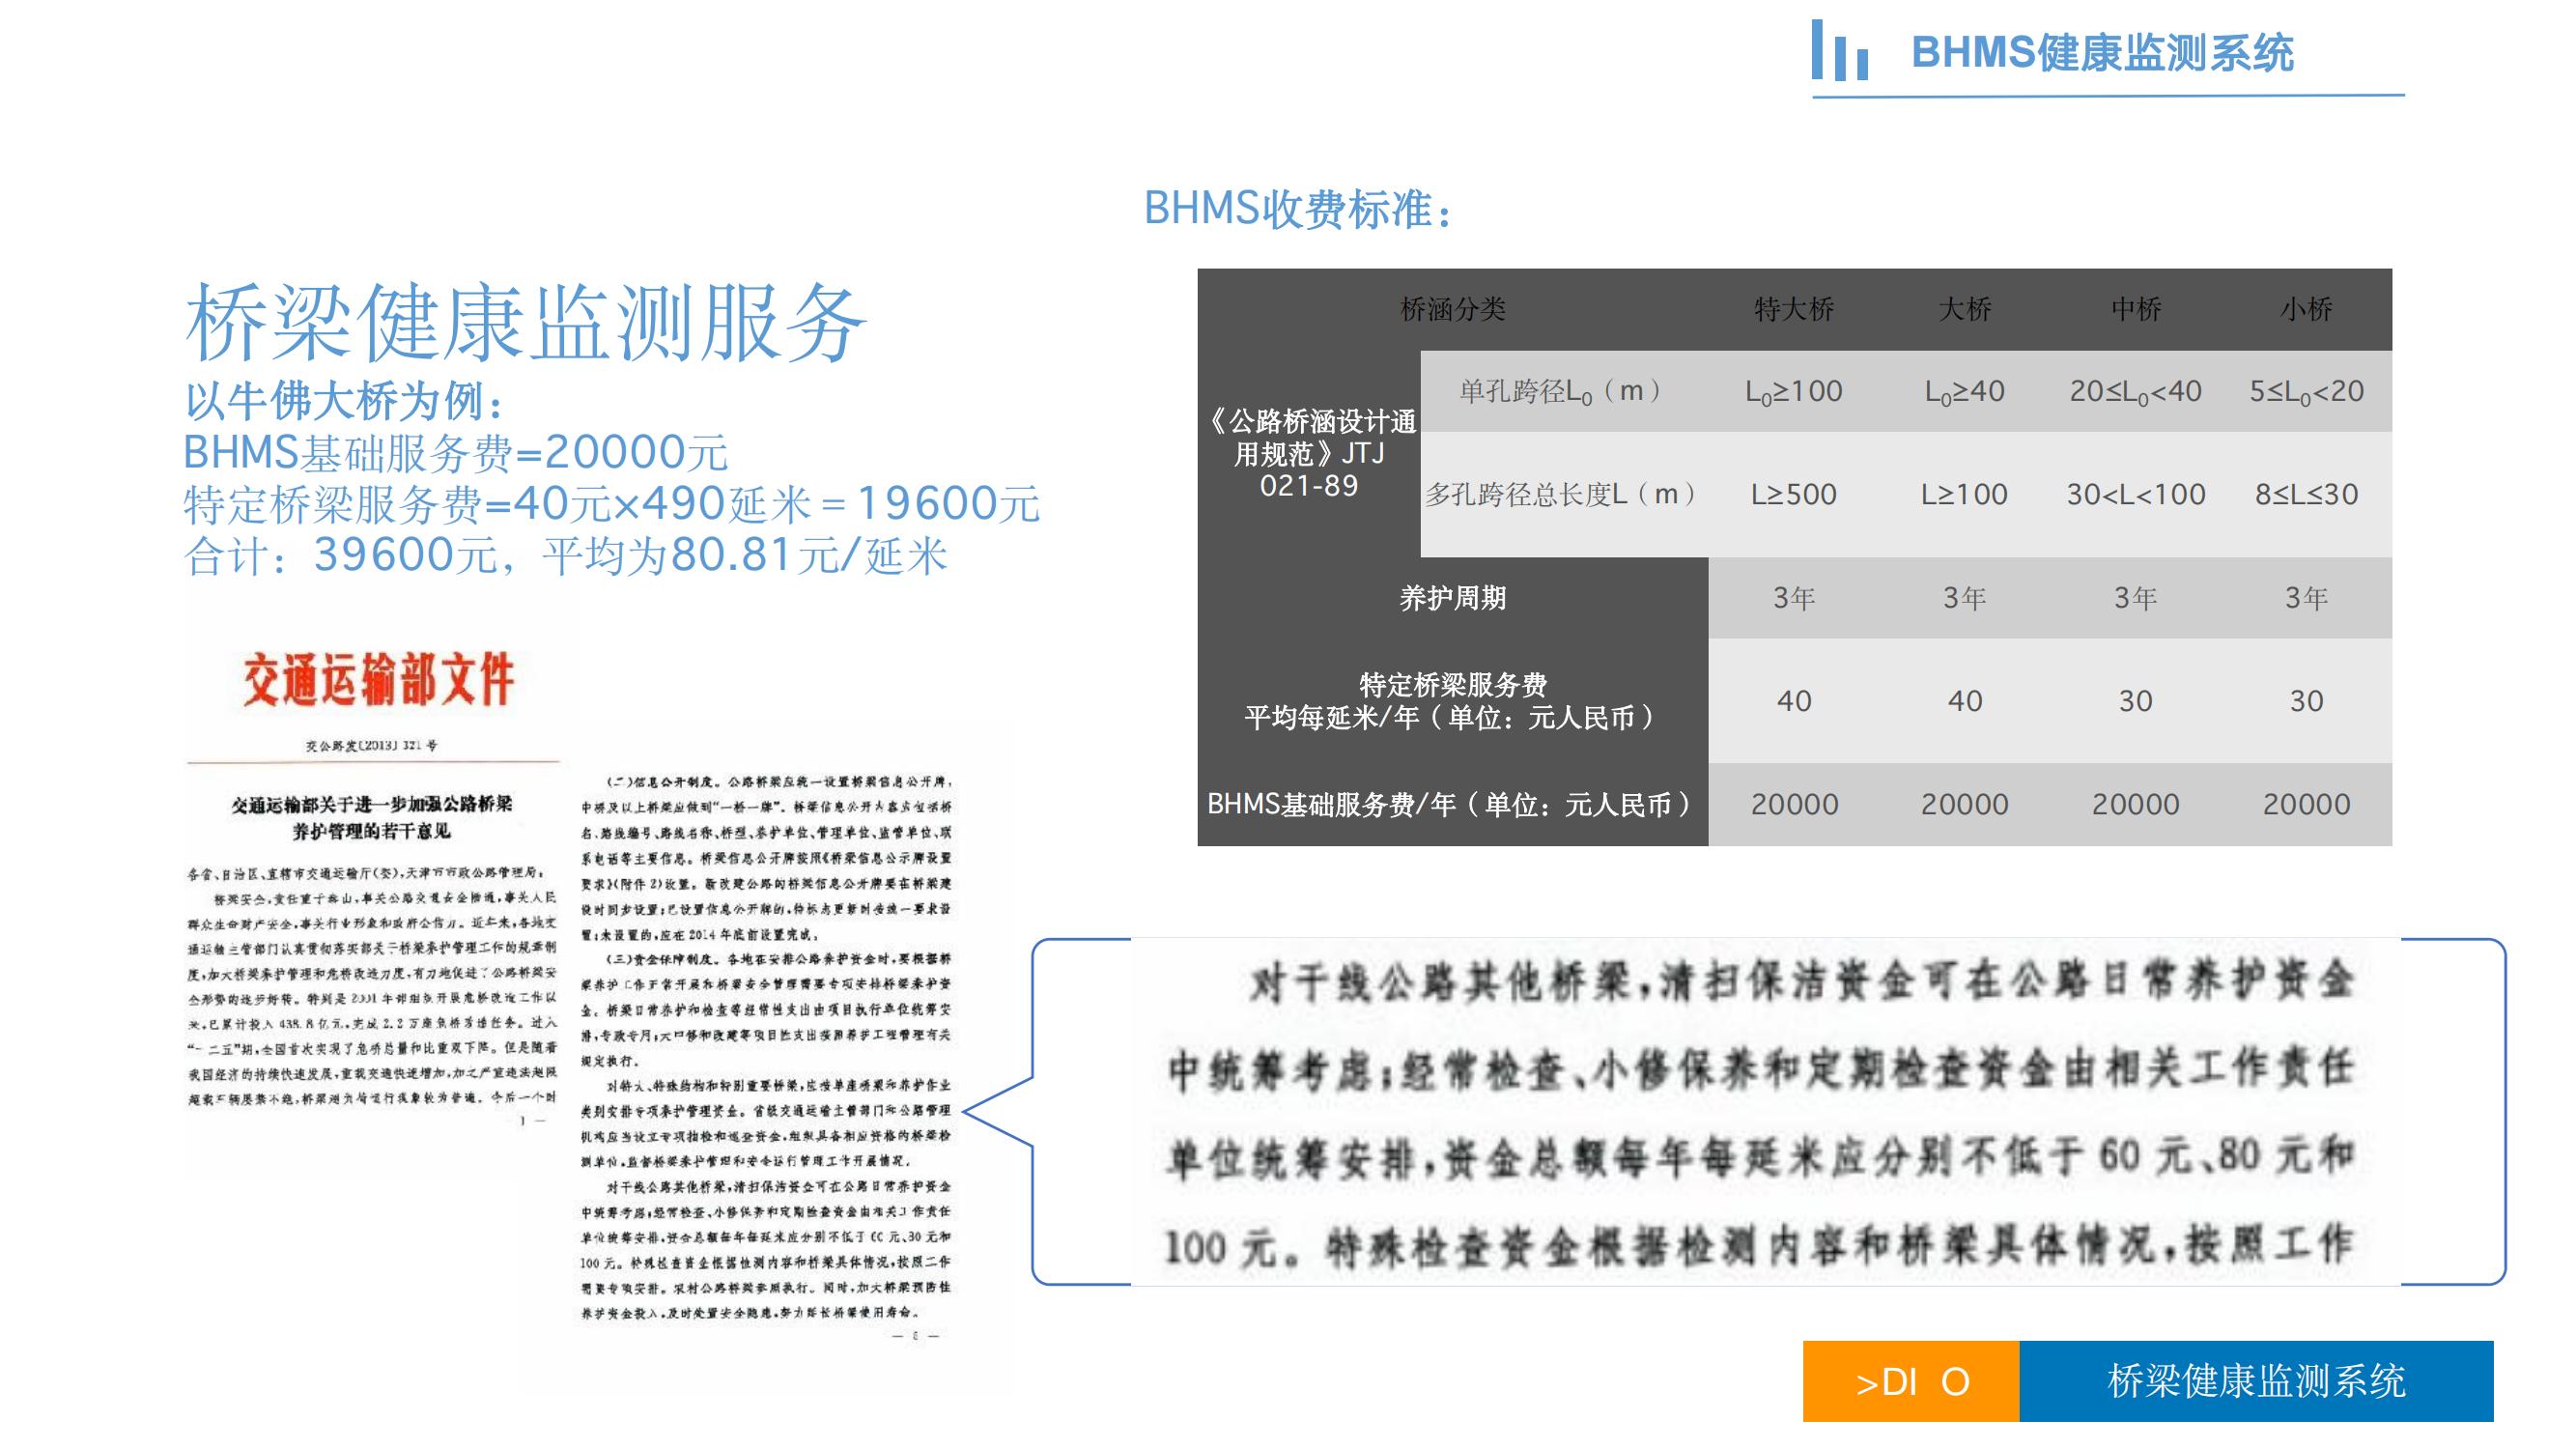2576x1449 pixels.
Task: Click the L≥500 table cell
Action: click(1793, 494)
